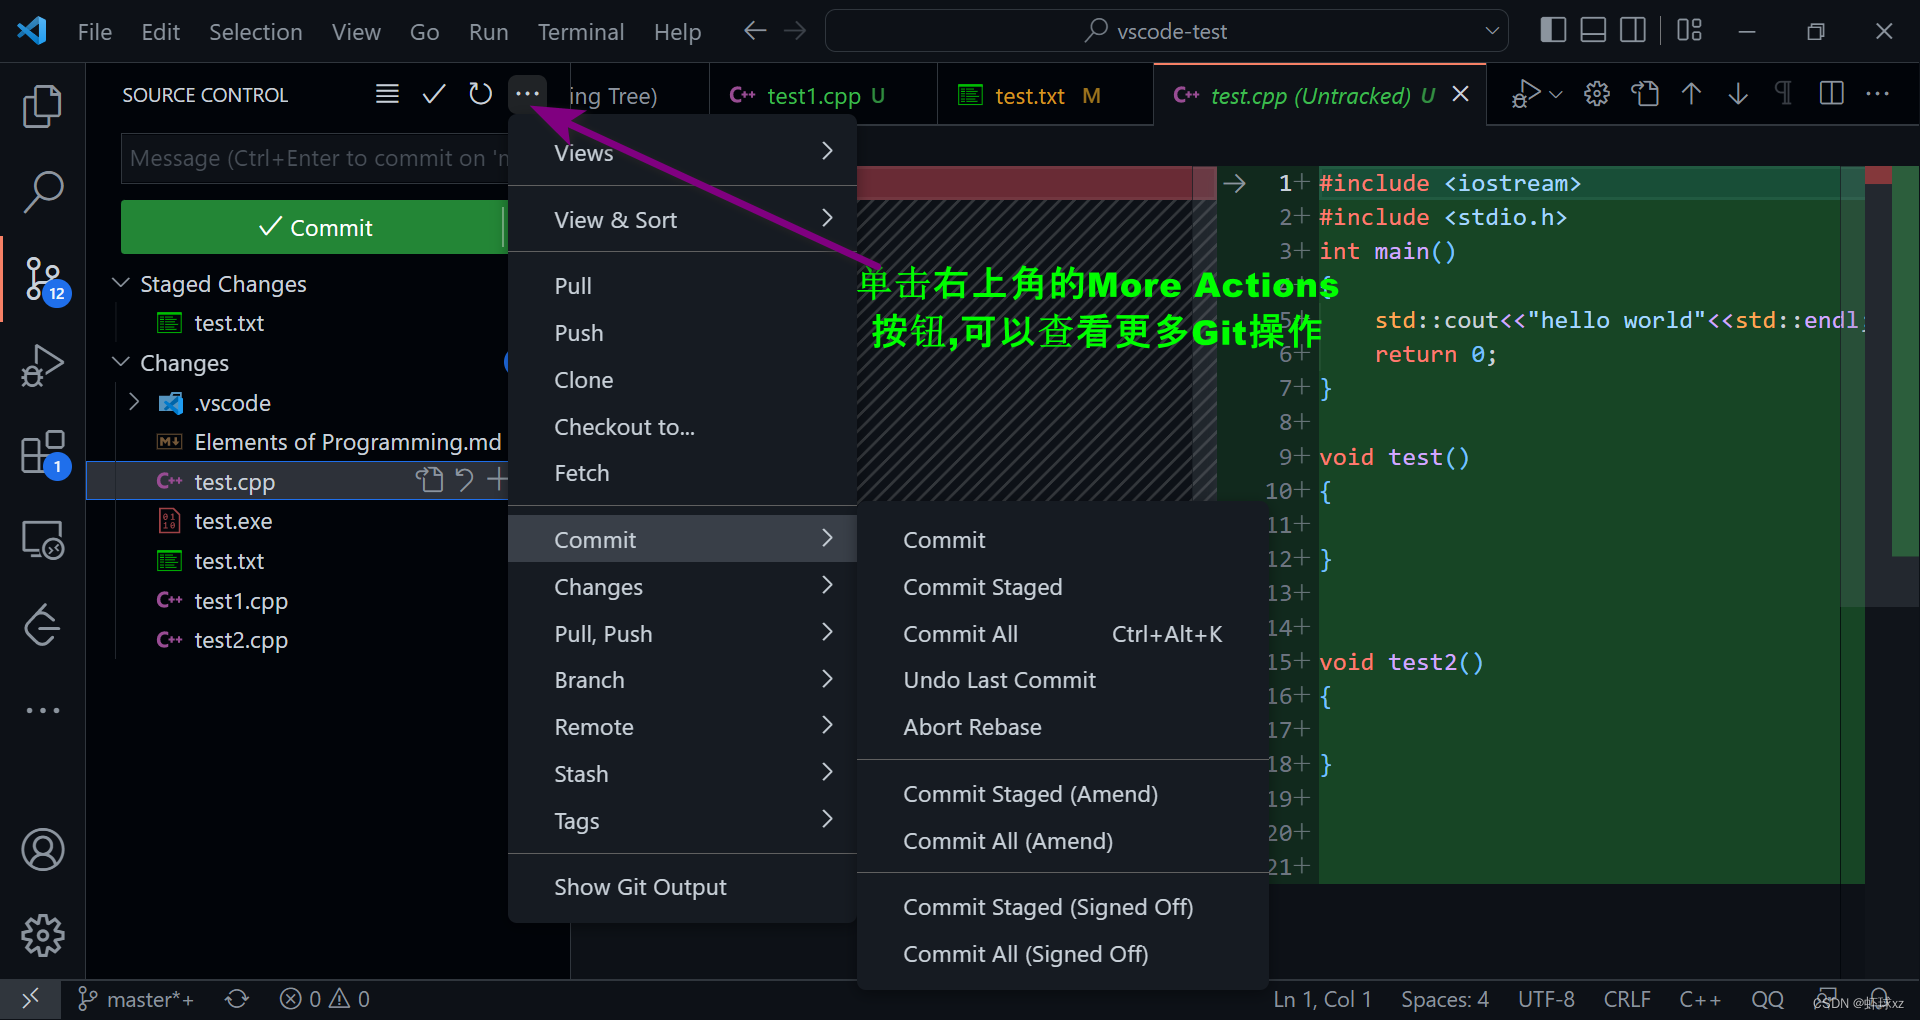Select Pull from the menu
The height and width of the screenshot is (1020, 1920).
tap(683, 286)
